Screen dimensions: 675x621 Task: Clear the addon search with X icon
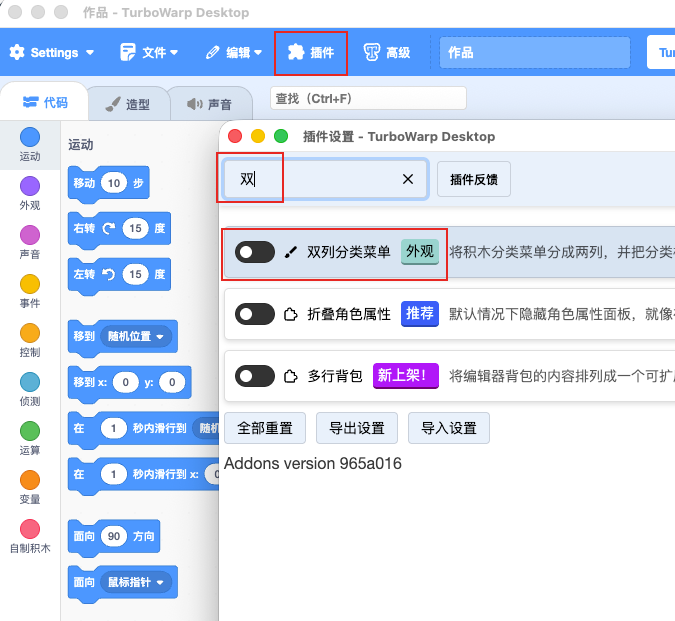(x=408, y=179)
